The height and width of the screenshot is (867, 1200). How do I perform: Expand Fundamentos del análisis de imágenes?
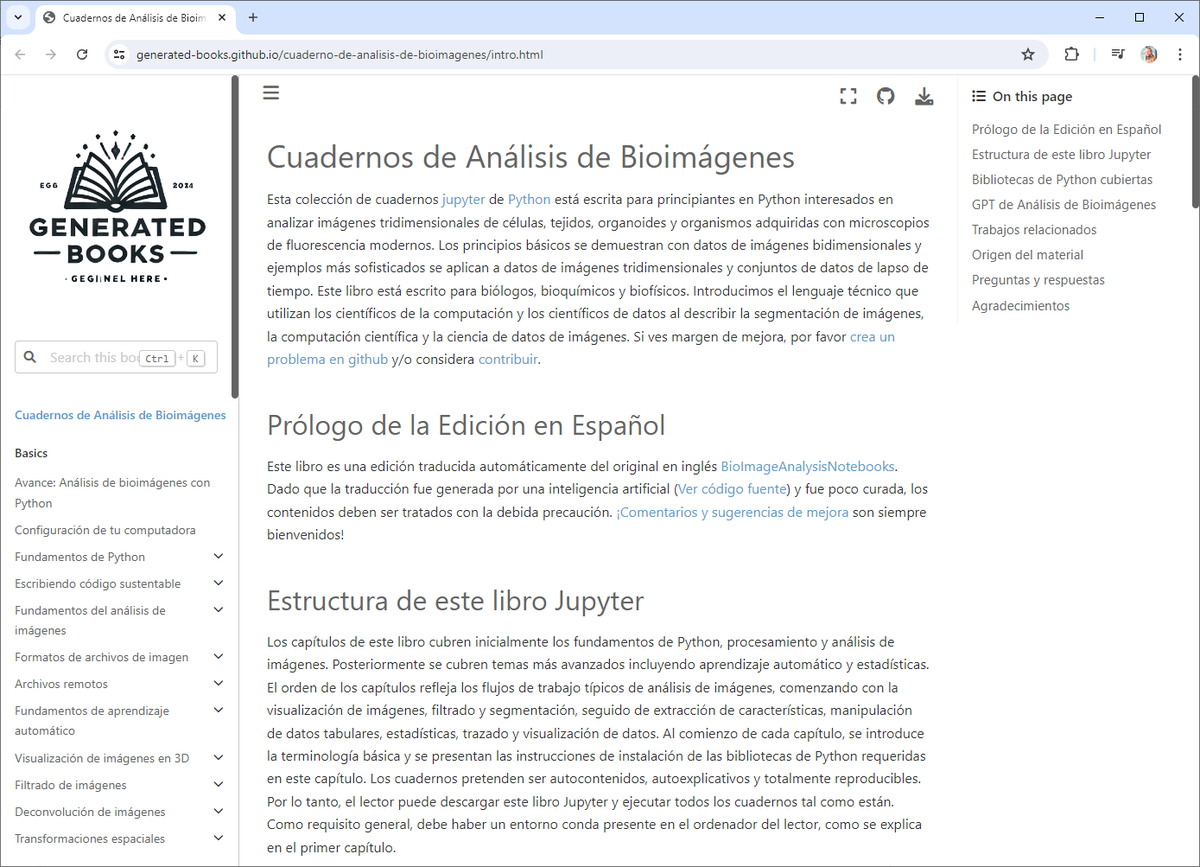click(219, 610)
